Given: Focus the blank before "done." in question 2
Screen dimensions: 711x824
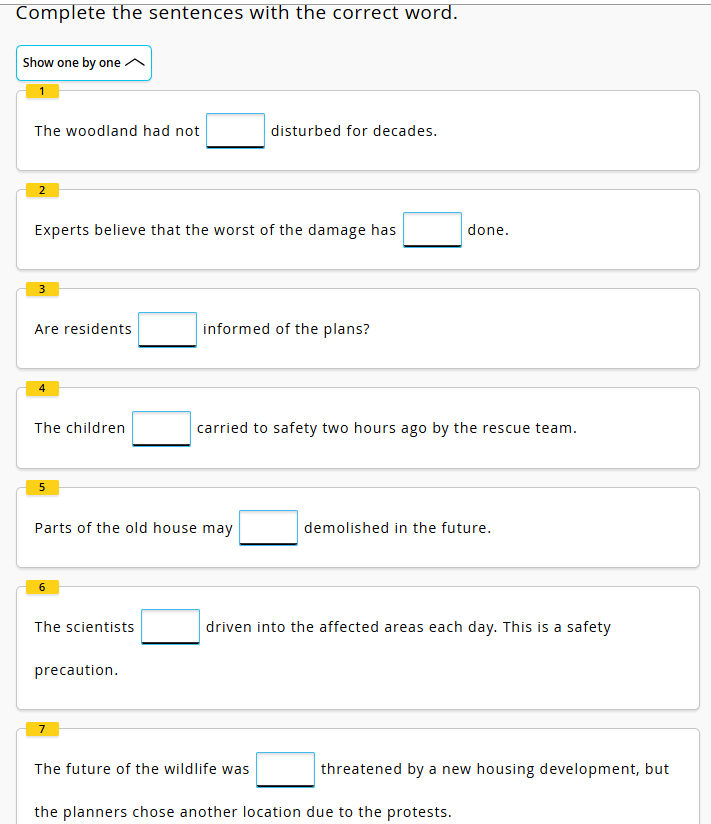Looking at the screenshot, I should [x=432, y=229].
